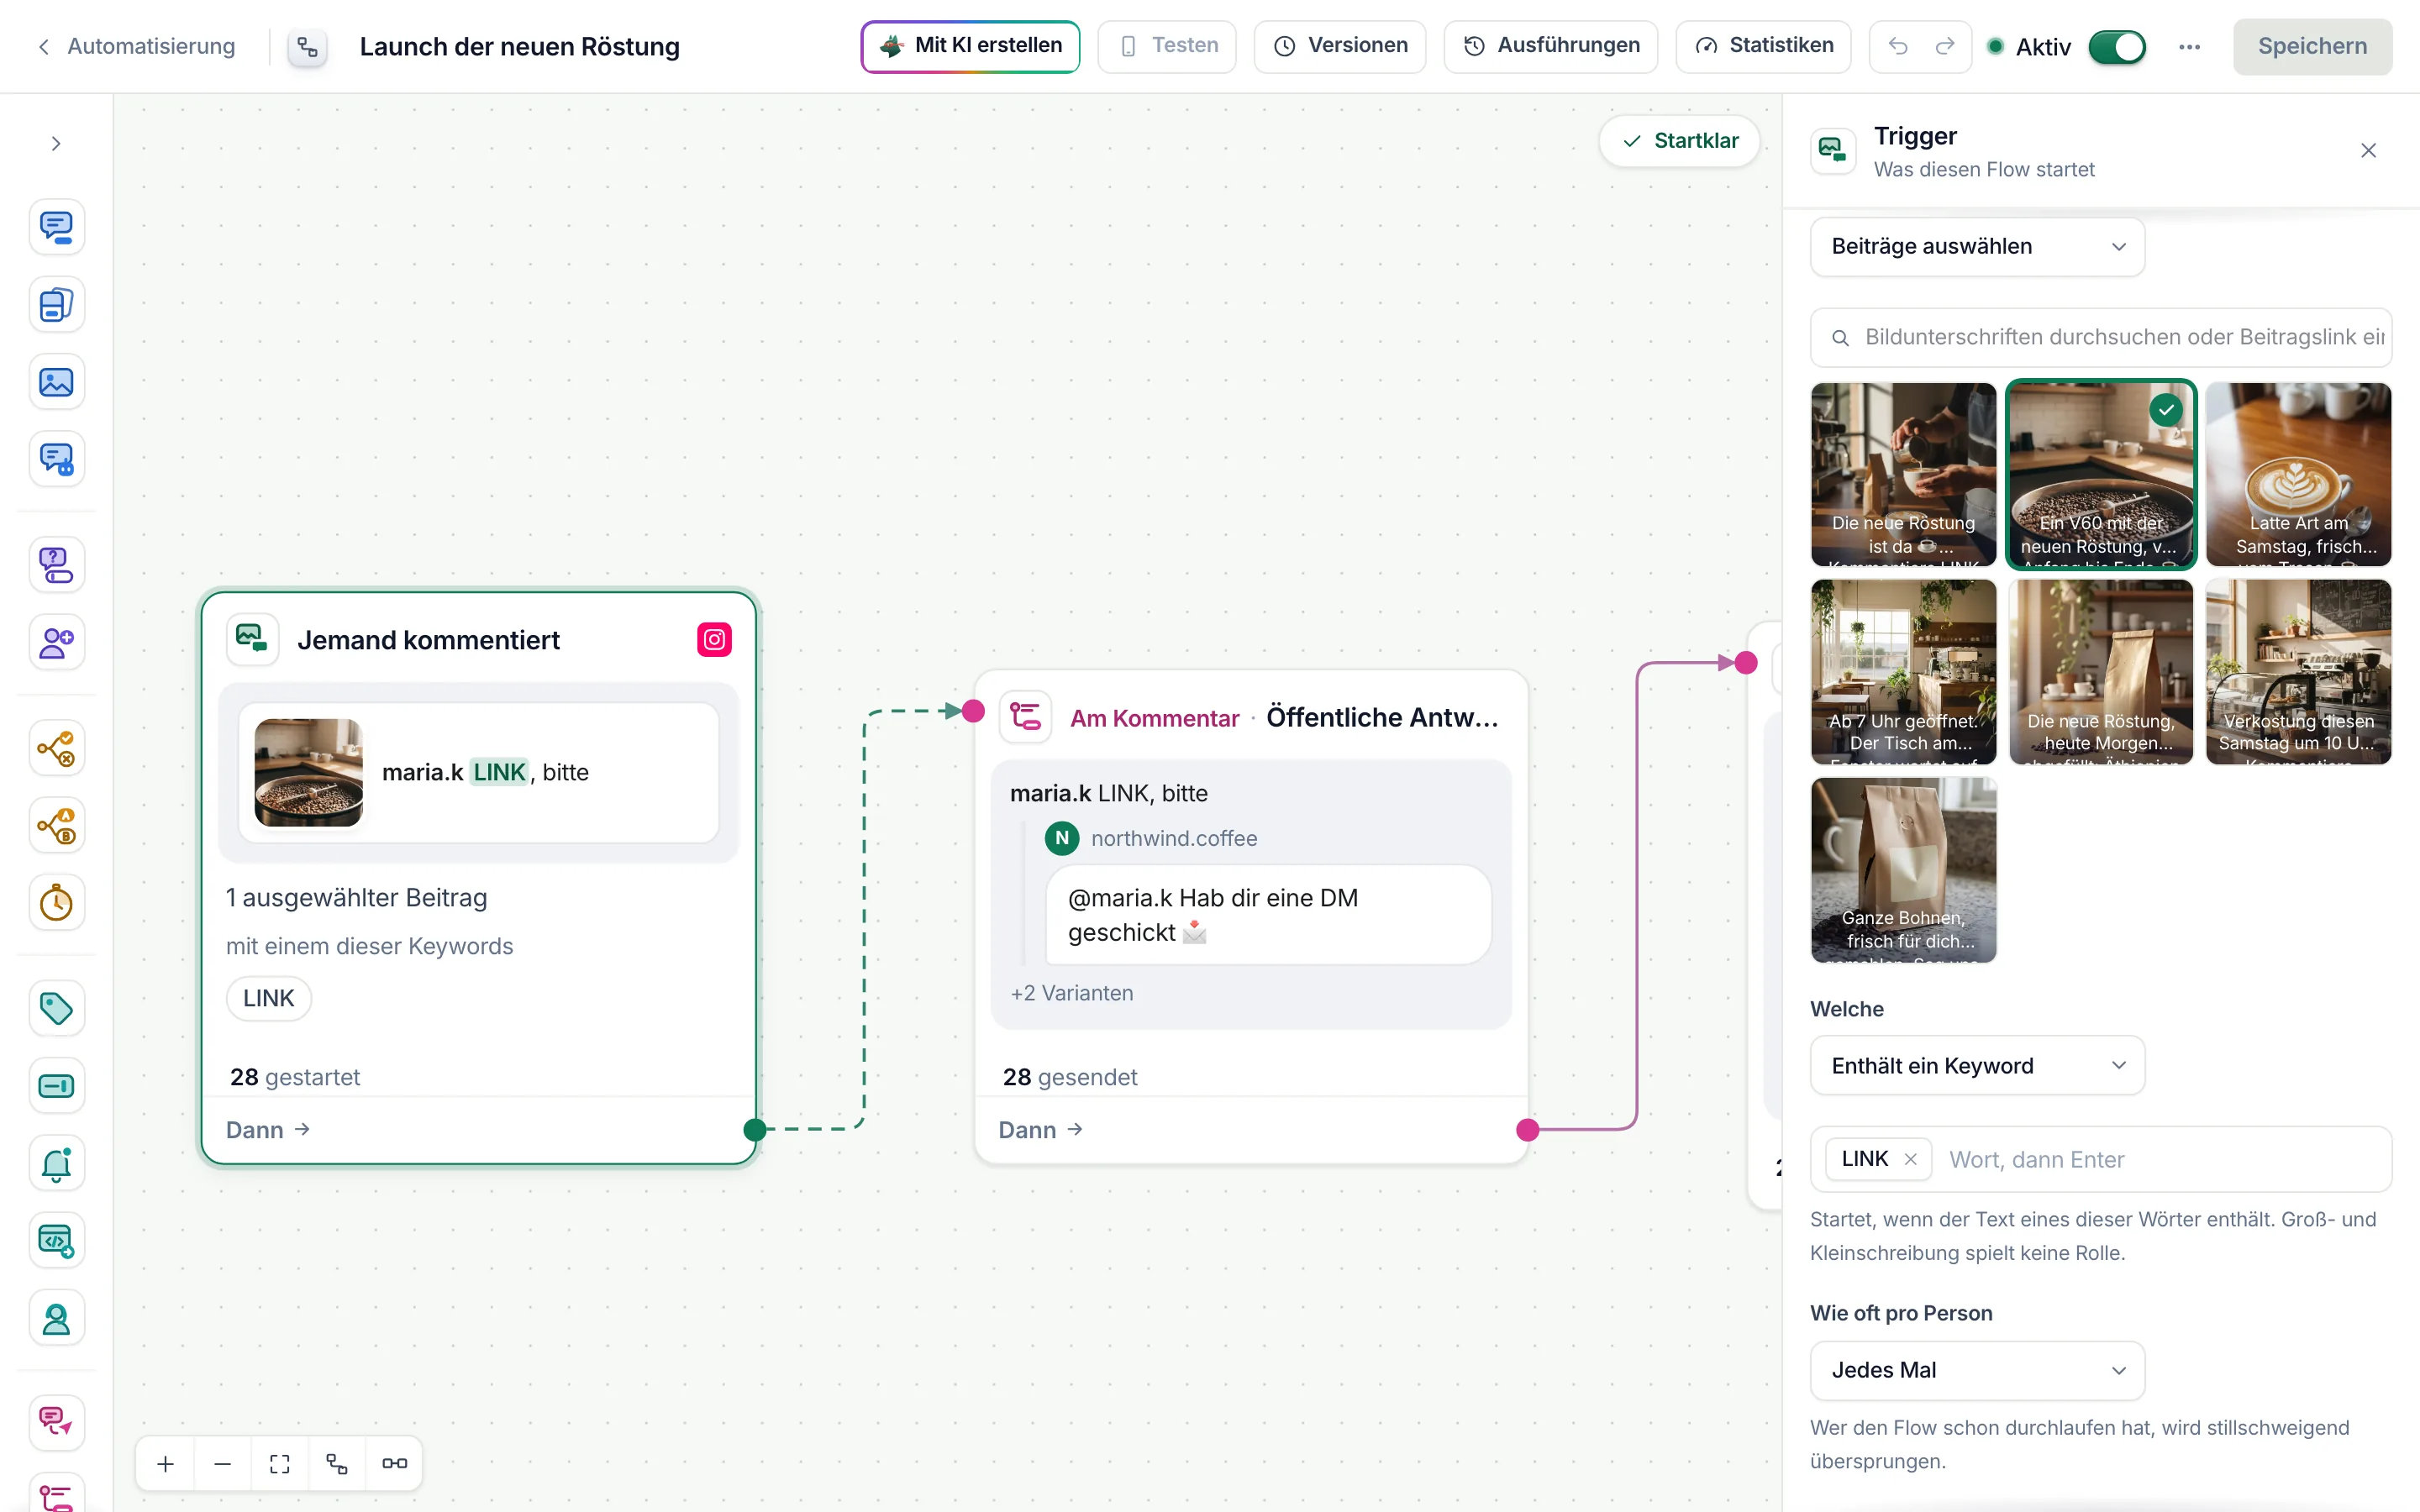Viewport: 2420px width, 1512px height.
Task: Click the Instagram icon on the trigger card
Action: coord(714,639)
